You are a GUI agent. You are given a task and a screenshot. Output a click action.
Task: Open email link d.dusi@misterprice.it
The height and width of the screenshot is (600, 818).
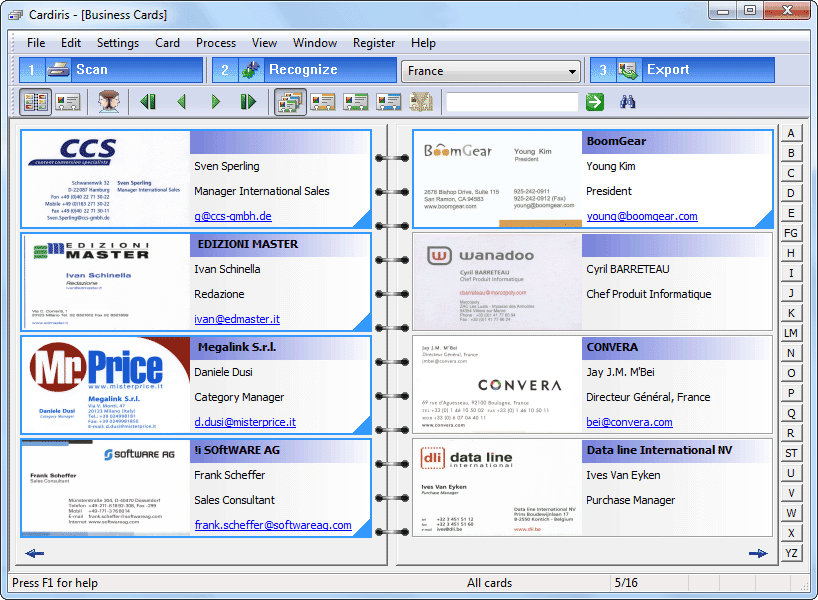coord(245,422)
